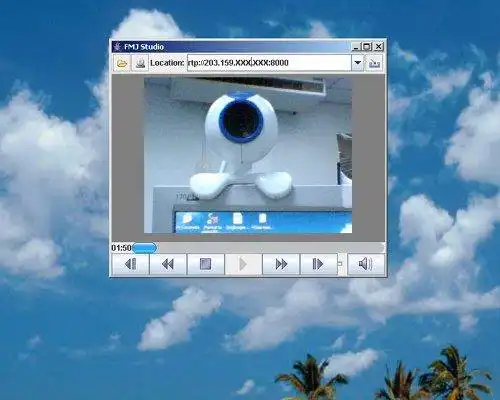Screen dimensions: 500x400
Task: Click the 01:50 elapsed time label
Action: coord(121,248)
